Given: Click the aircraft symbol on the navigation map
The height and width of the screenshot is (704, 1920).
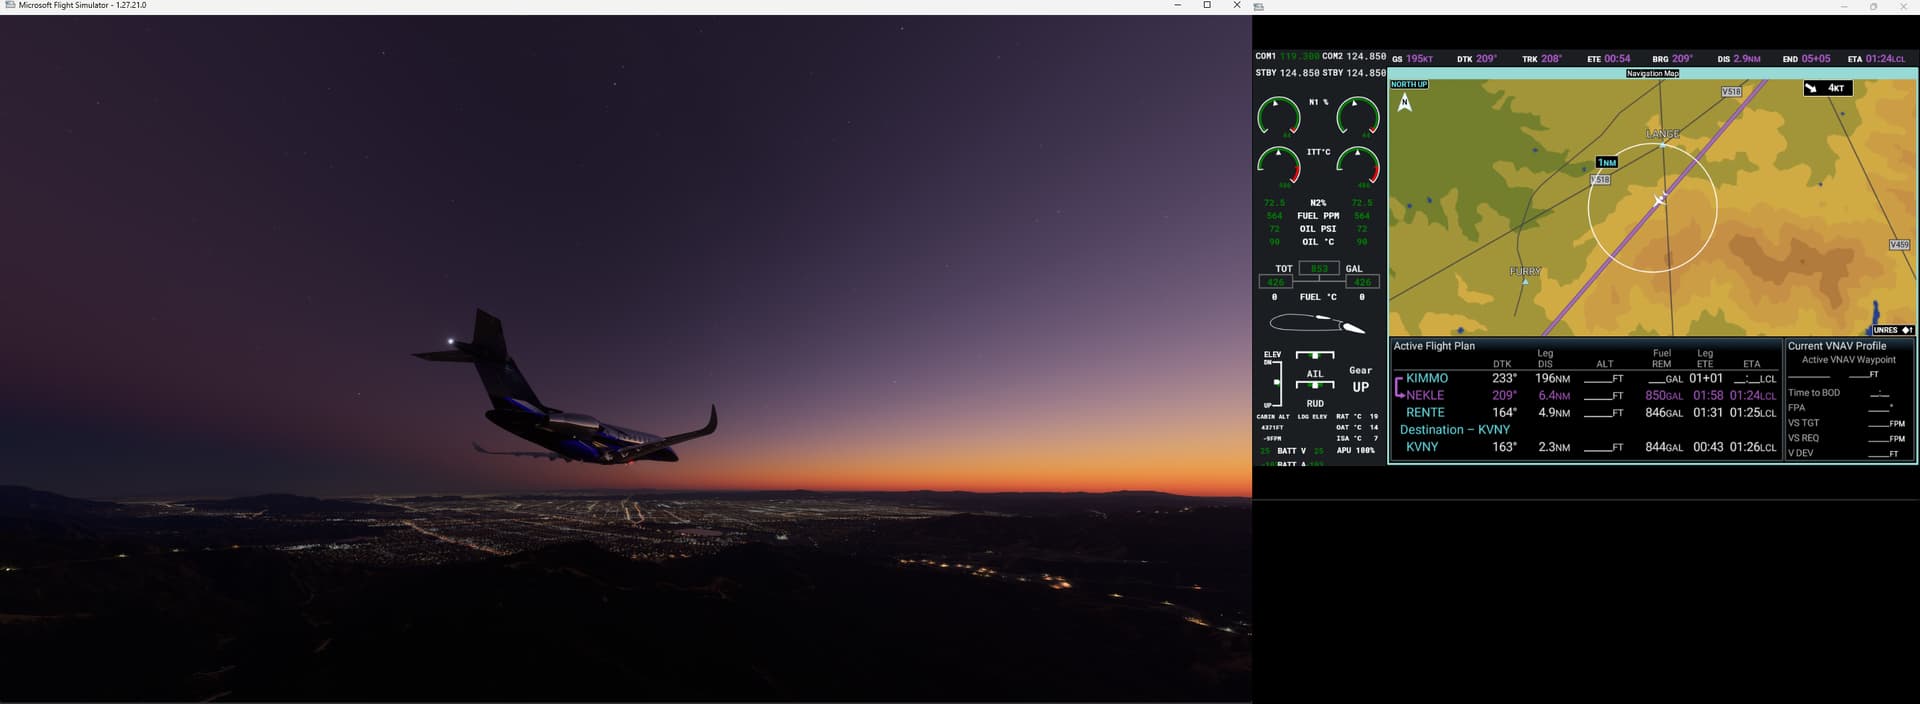Looking at the screenshot, I should 1659,200.
